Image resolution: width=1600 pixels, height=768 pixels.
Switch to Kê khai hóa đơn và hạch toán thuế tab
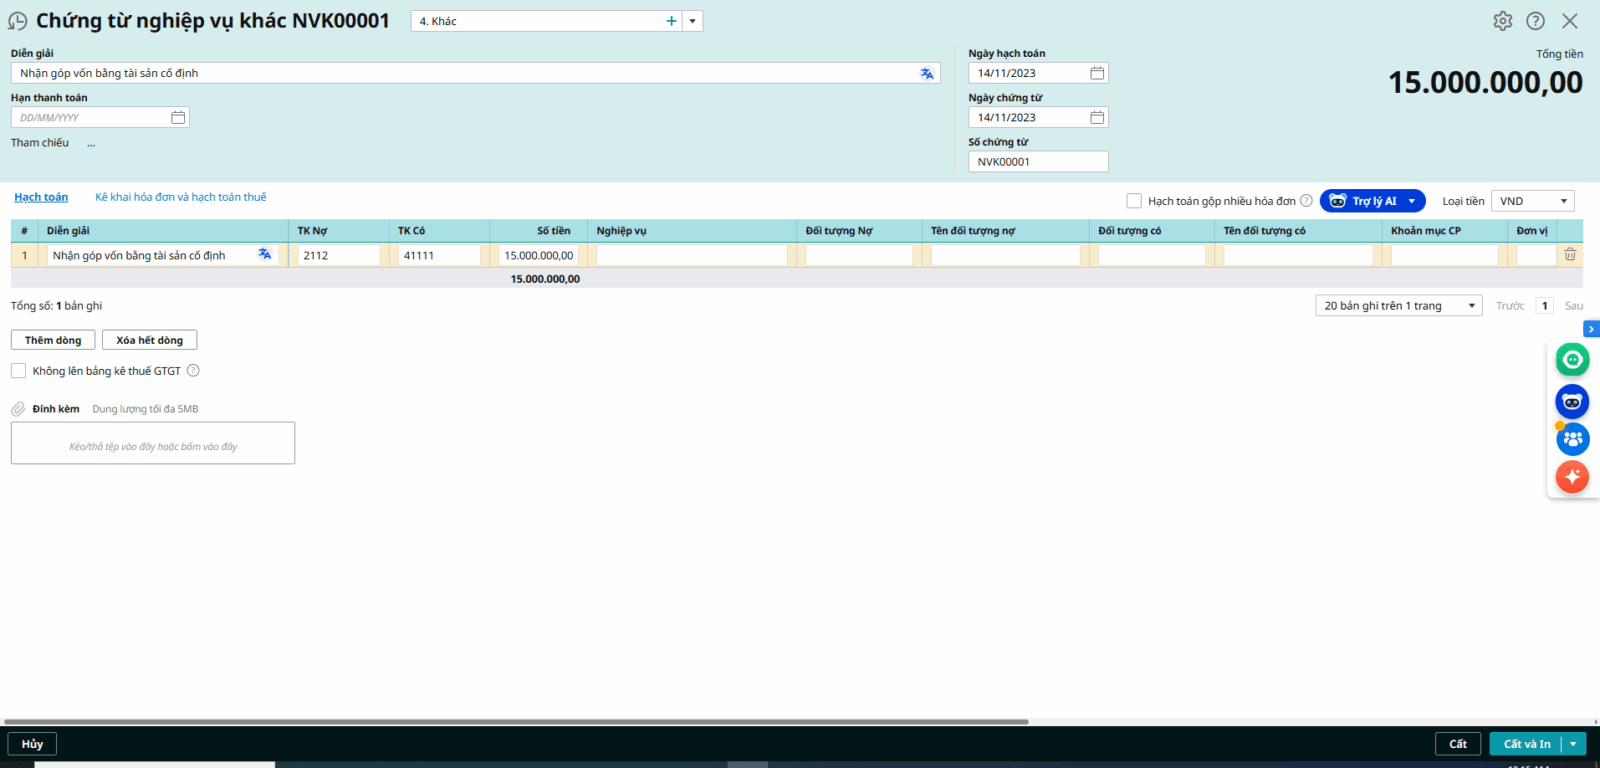coord(181,197)
